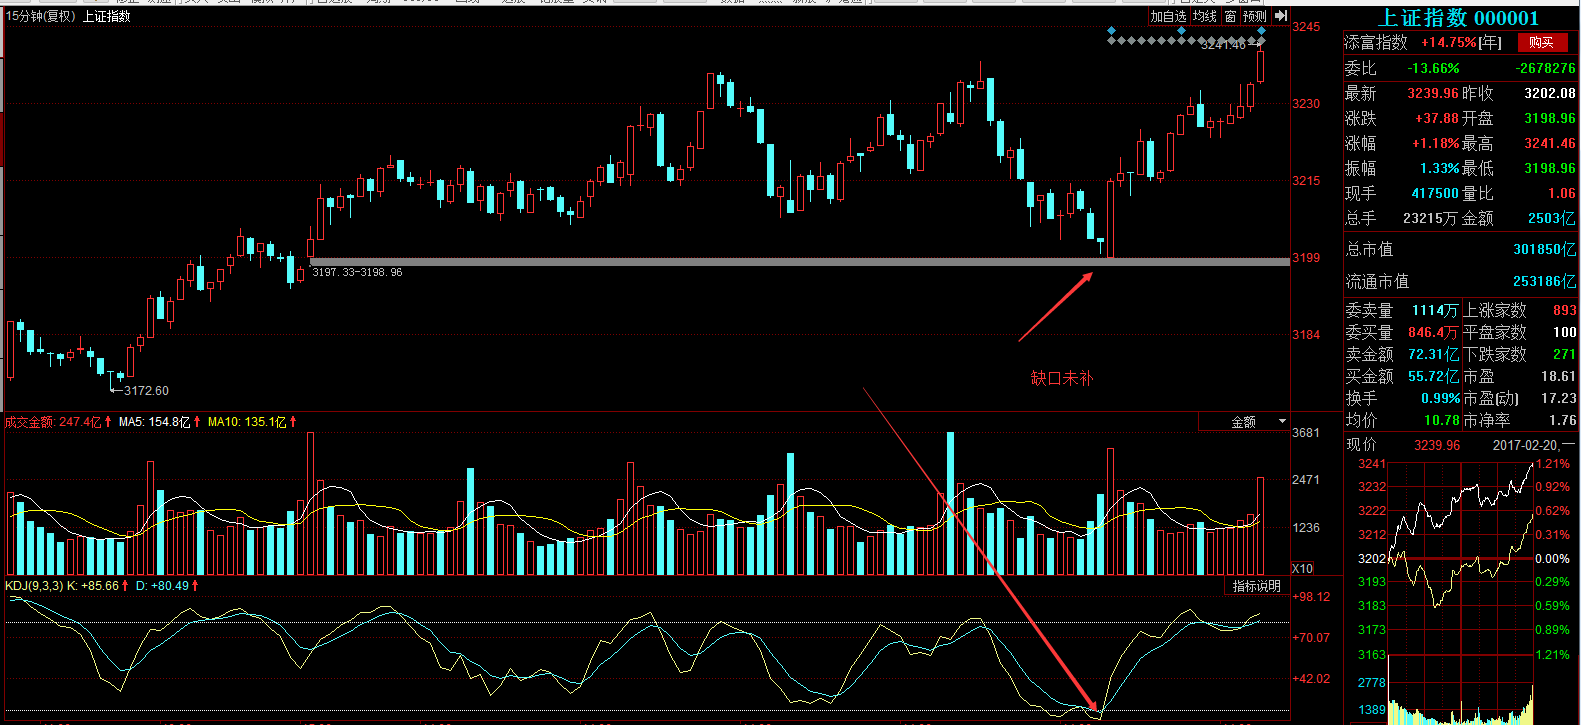Collapse the side panel with the arrow-to-bar icon

tap(1280, 16)
